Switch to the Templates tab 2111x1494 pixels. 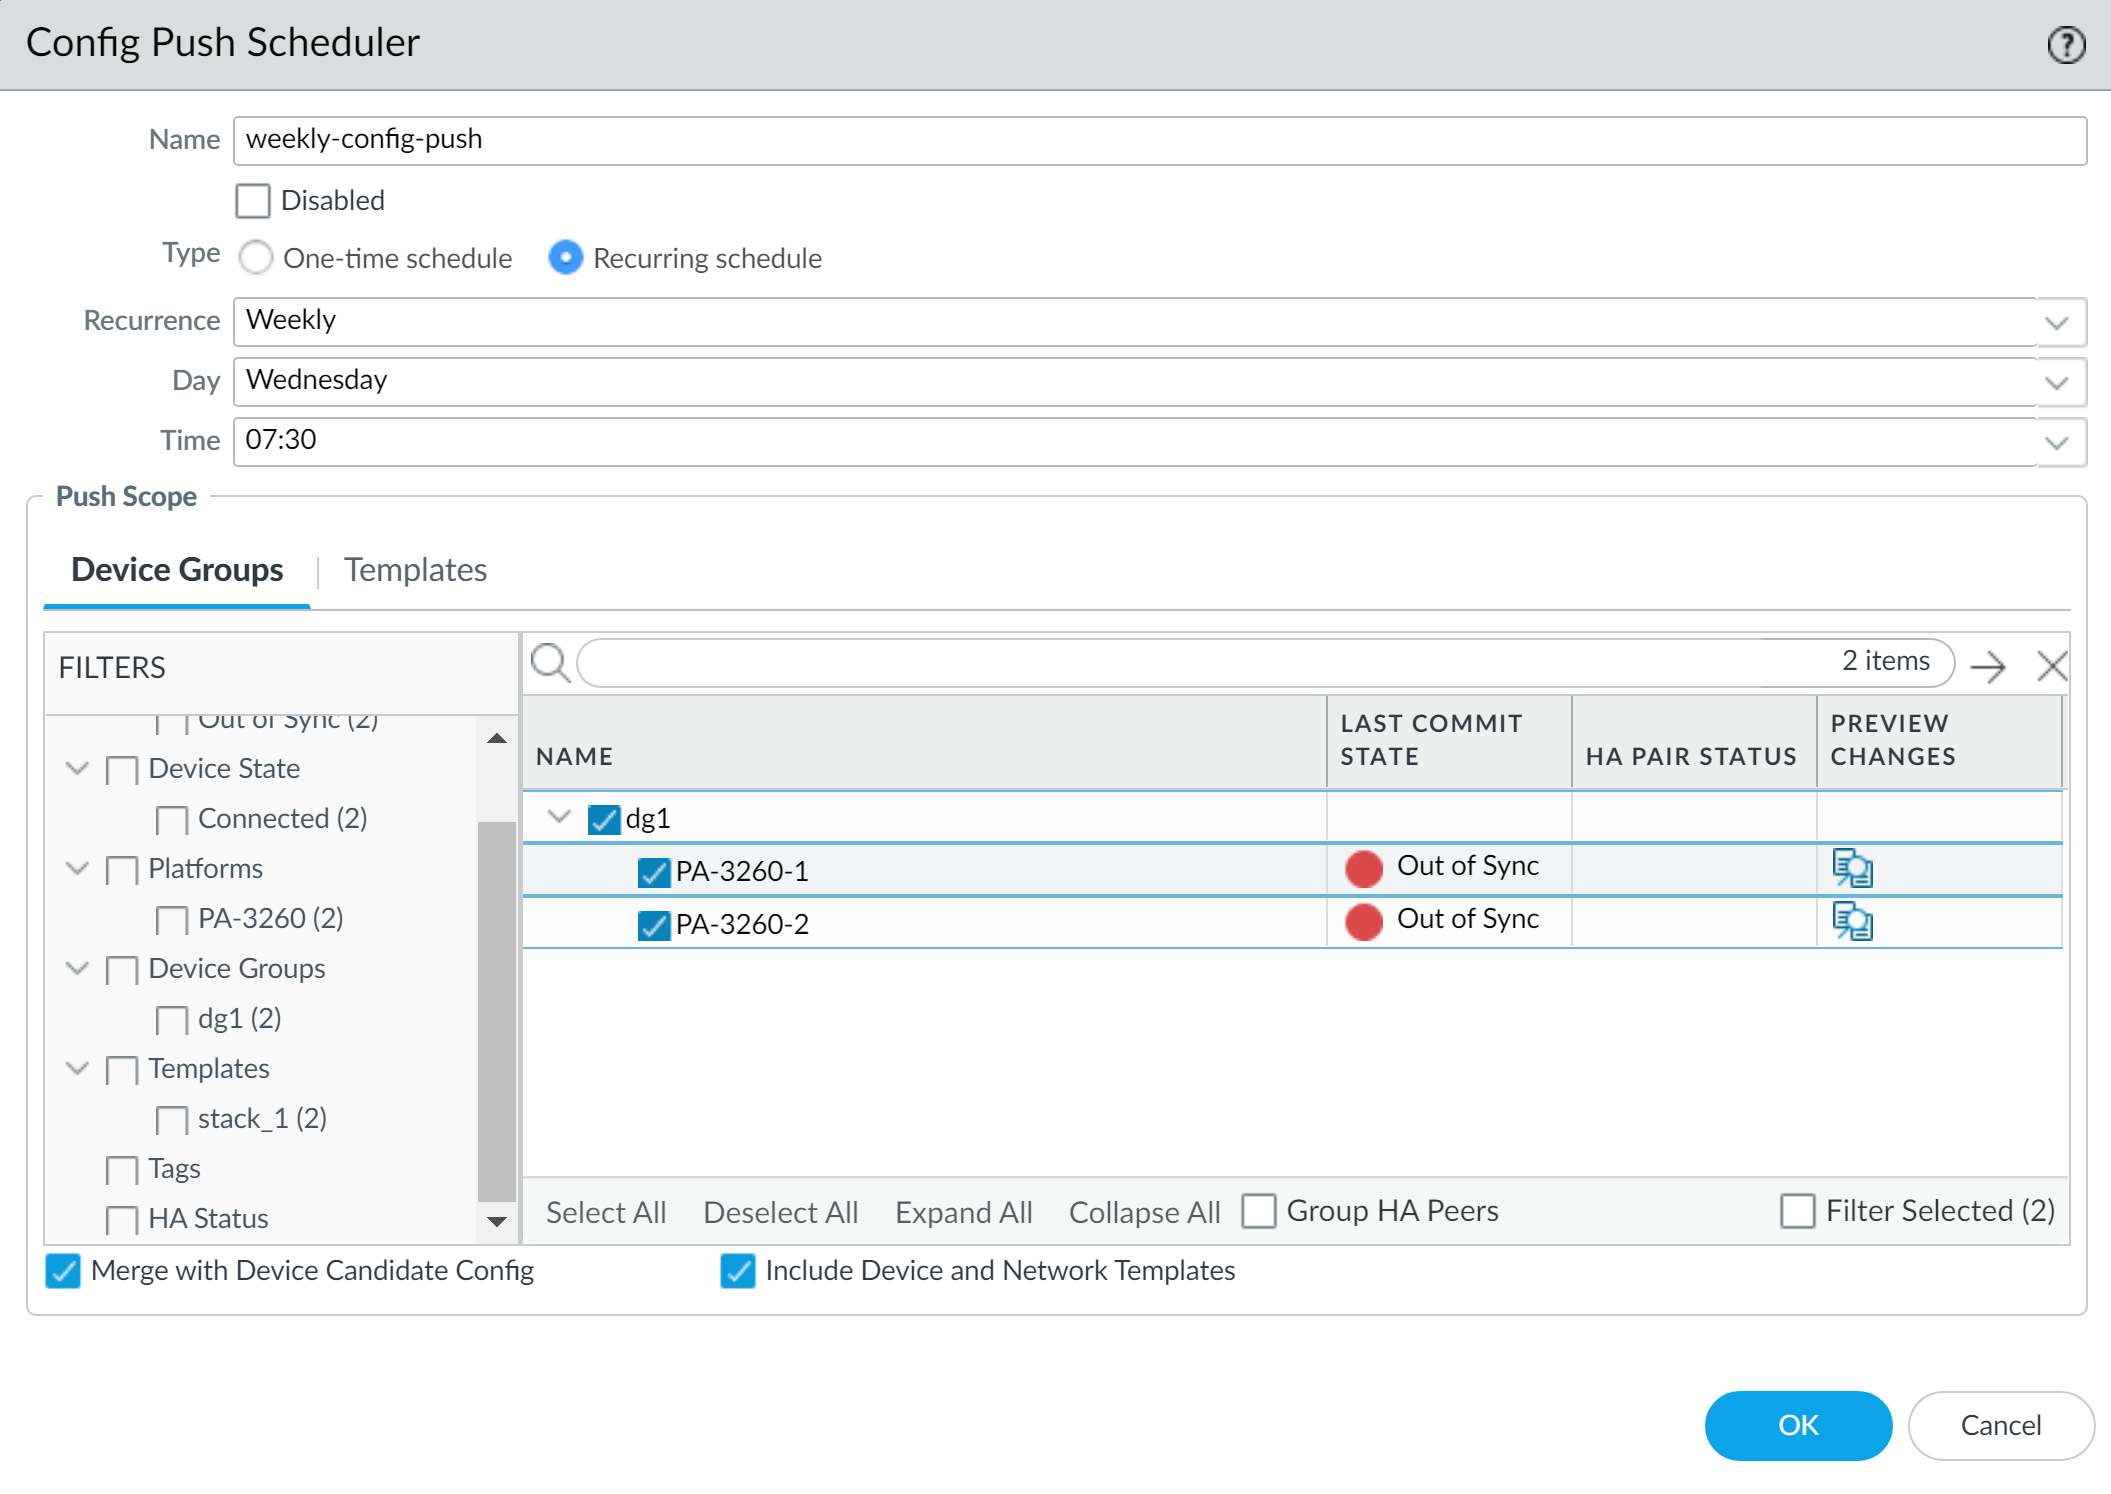point(415,570)
